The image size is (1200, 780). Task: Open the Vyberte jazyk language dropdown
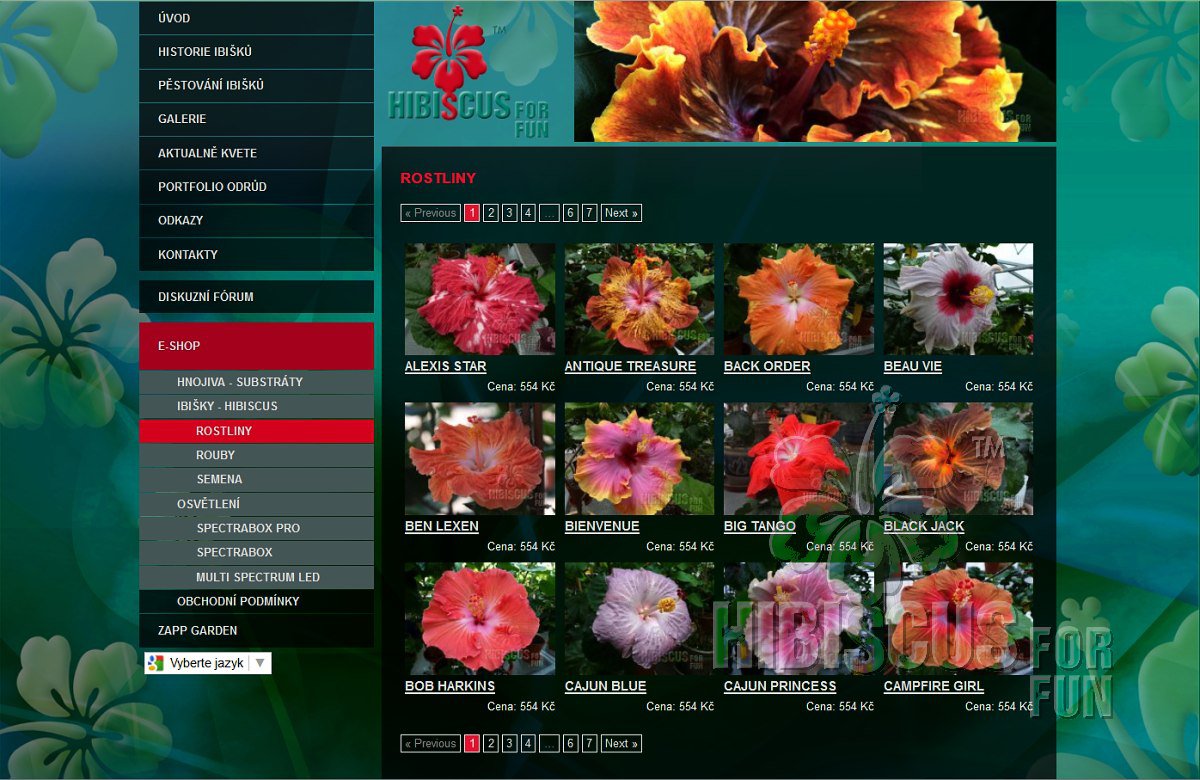point(208,663)
